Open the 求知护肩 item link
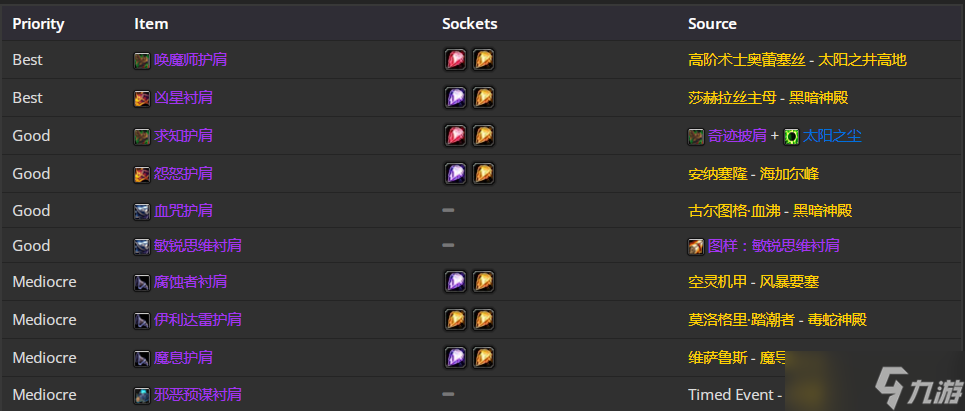Image resolution: width=965 pixels, height=411 pixels. pos(183,136)
